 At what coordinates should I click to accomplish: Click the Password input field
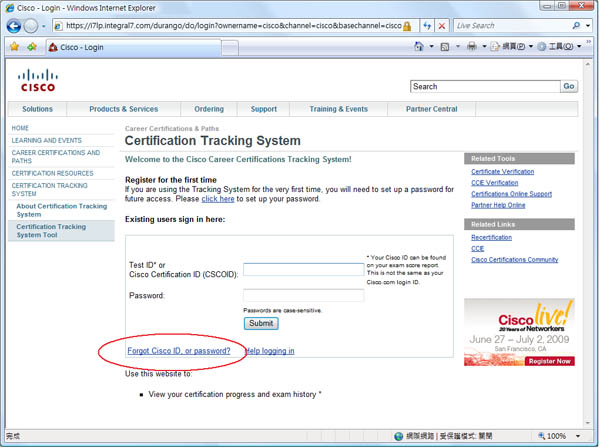(x=303, y=295)
